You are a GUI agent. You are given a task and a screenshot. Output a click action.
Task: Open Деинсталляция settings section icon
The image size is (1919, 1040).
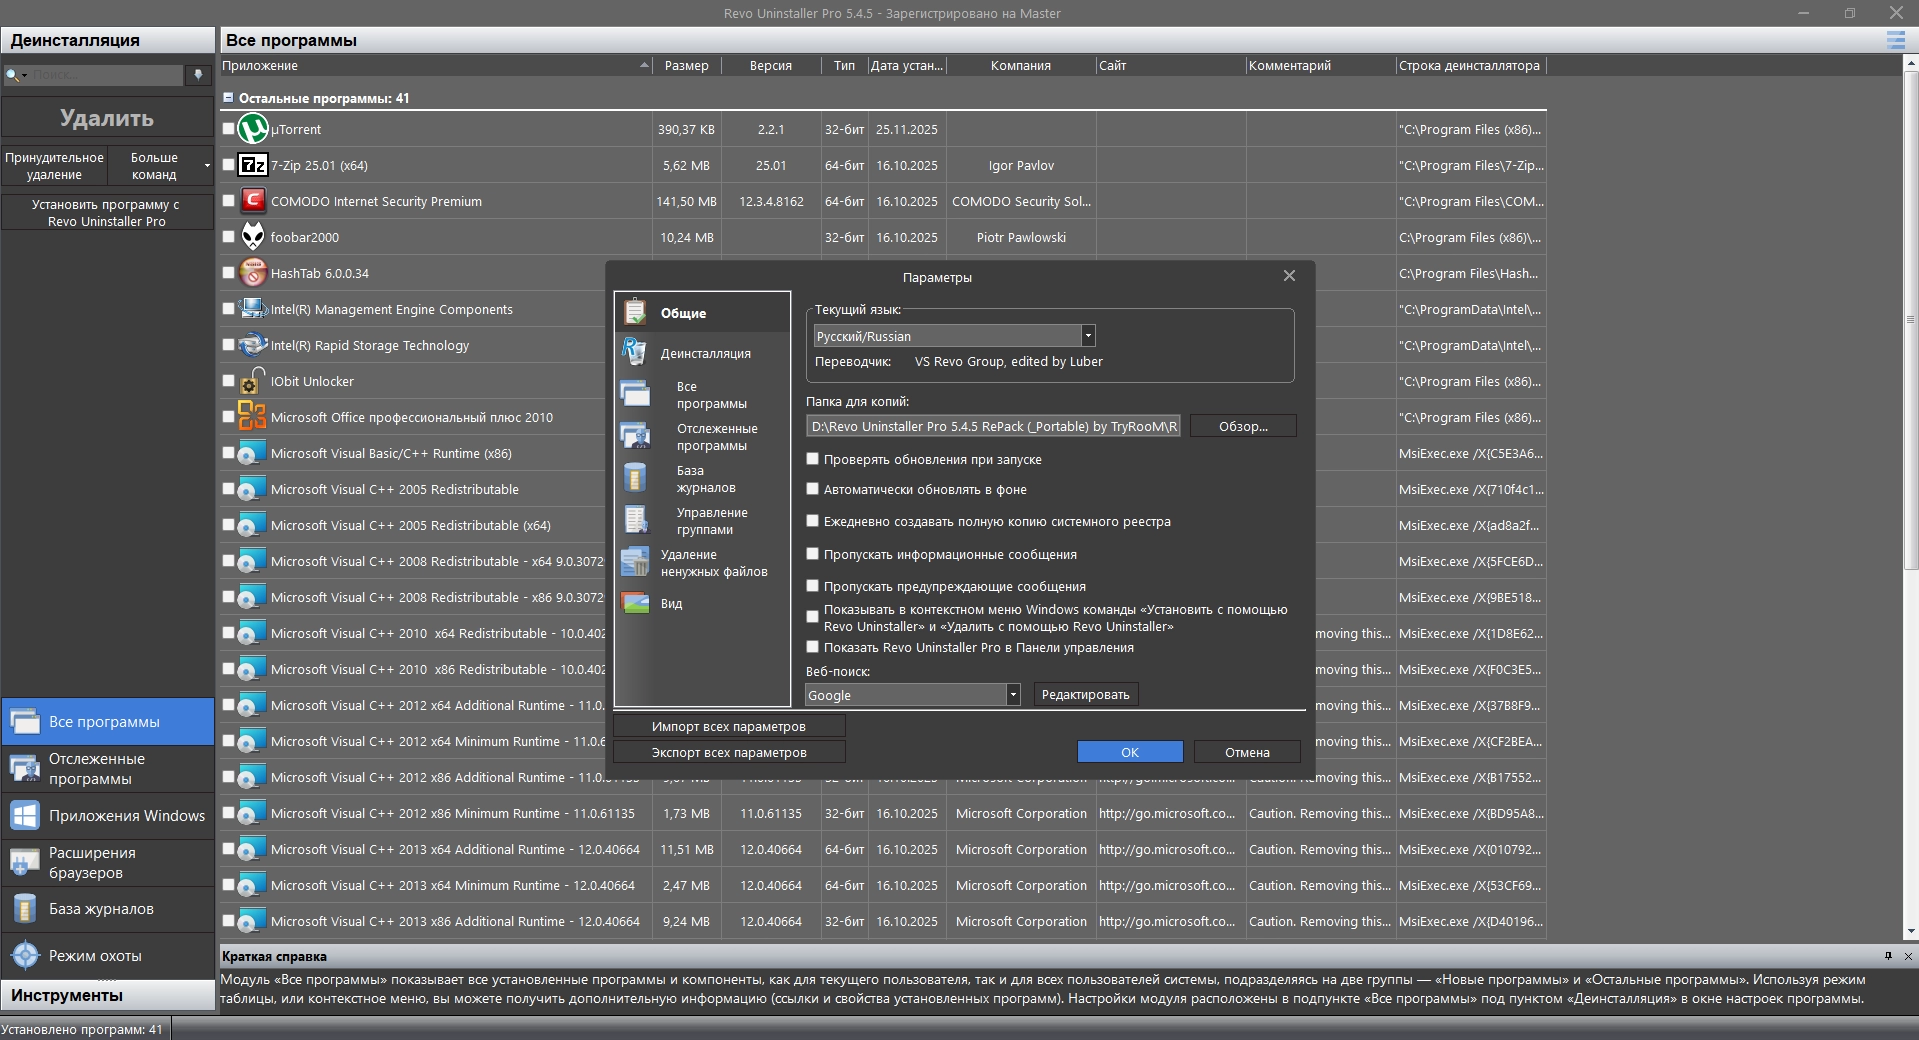[635, 352]
